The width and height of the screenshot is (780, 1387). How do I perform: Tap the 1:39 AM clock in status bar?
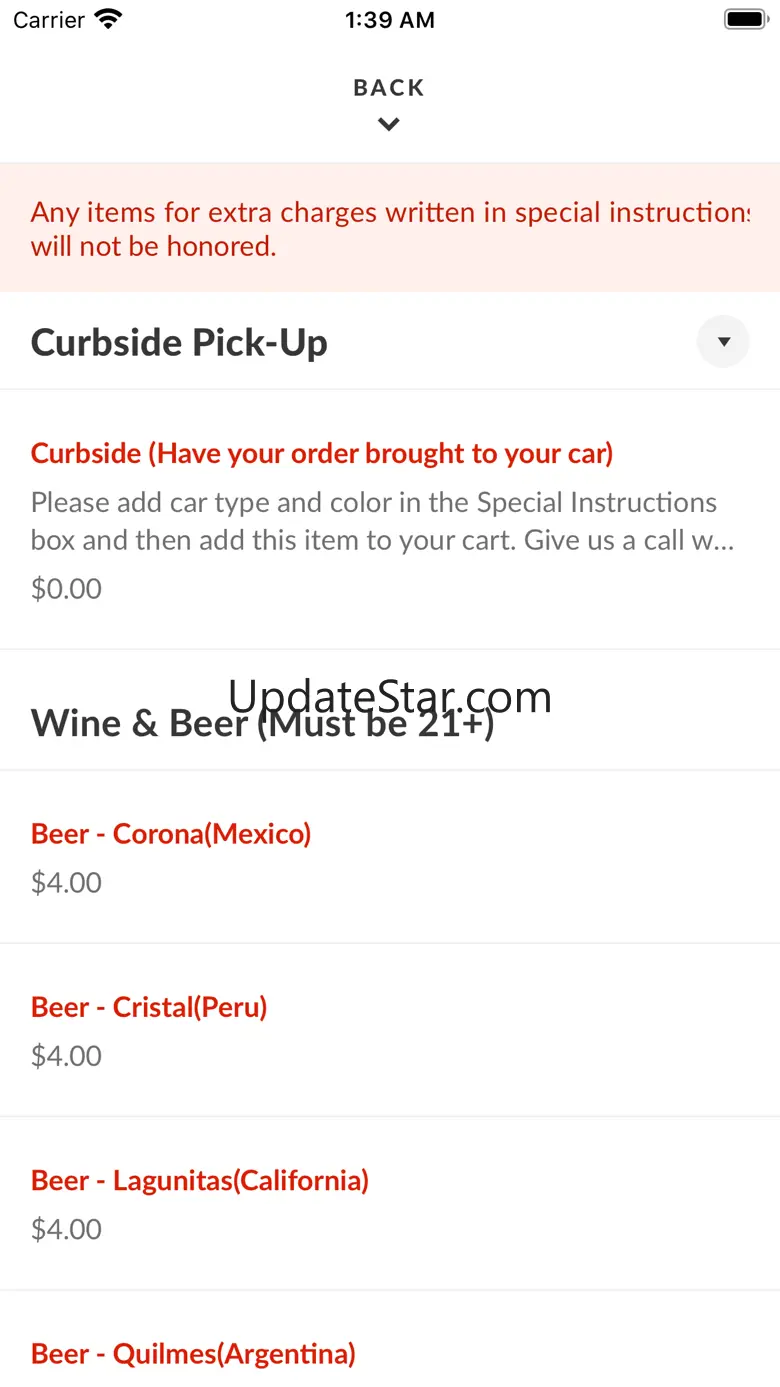(x=389, y=20)
